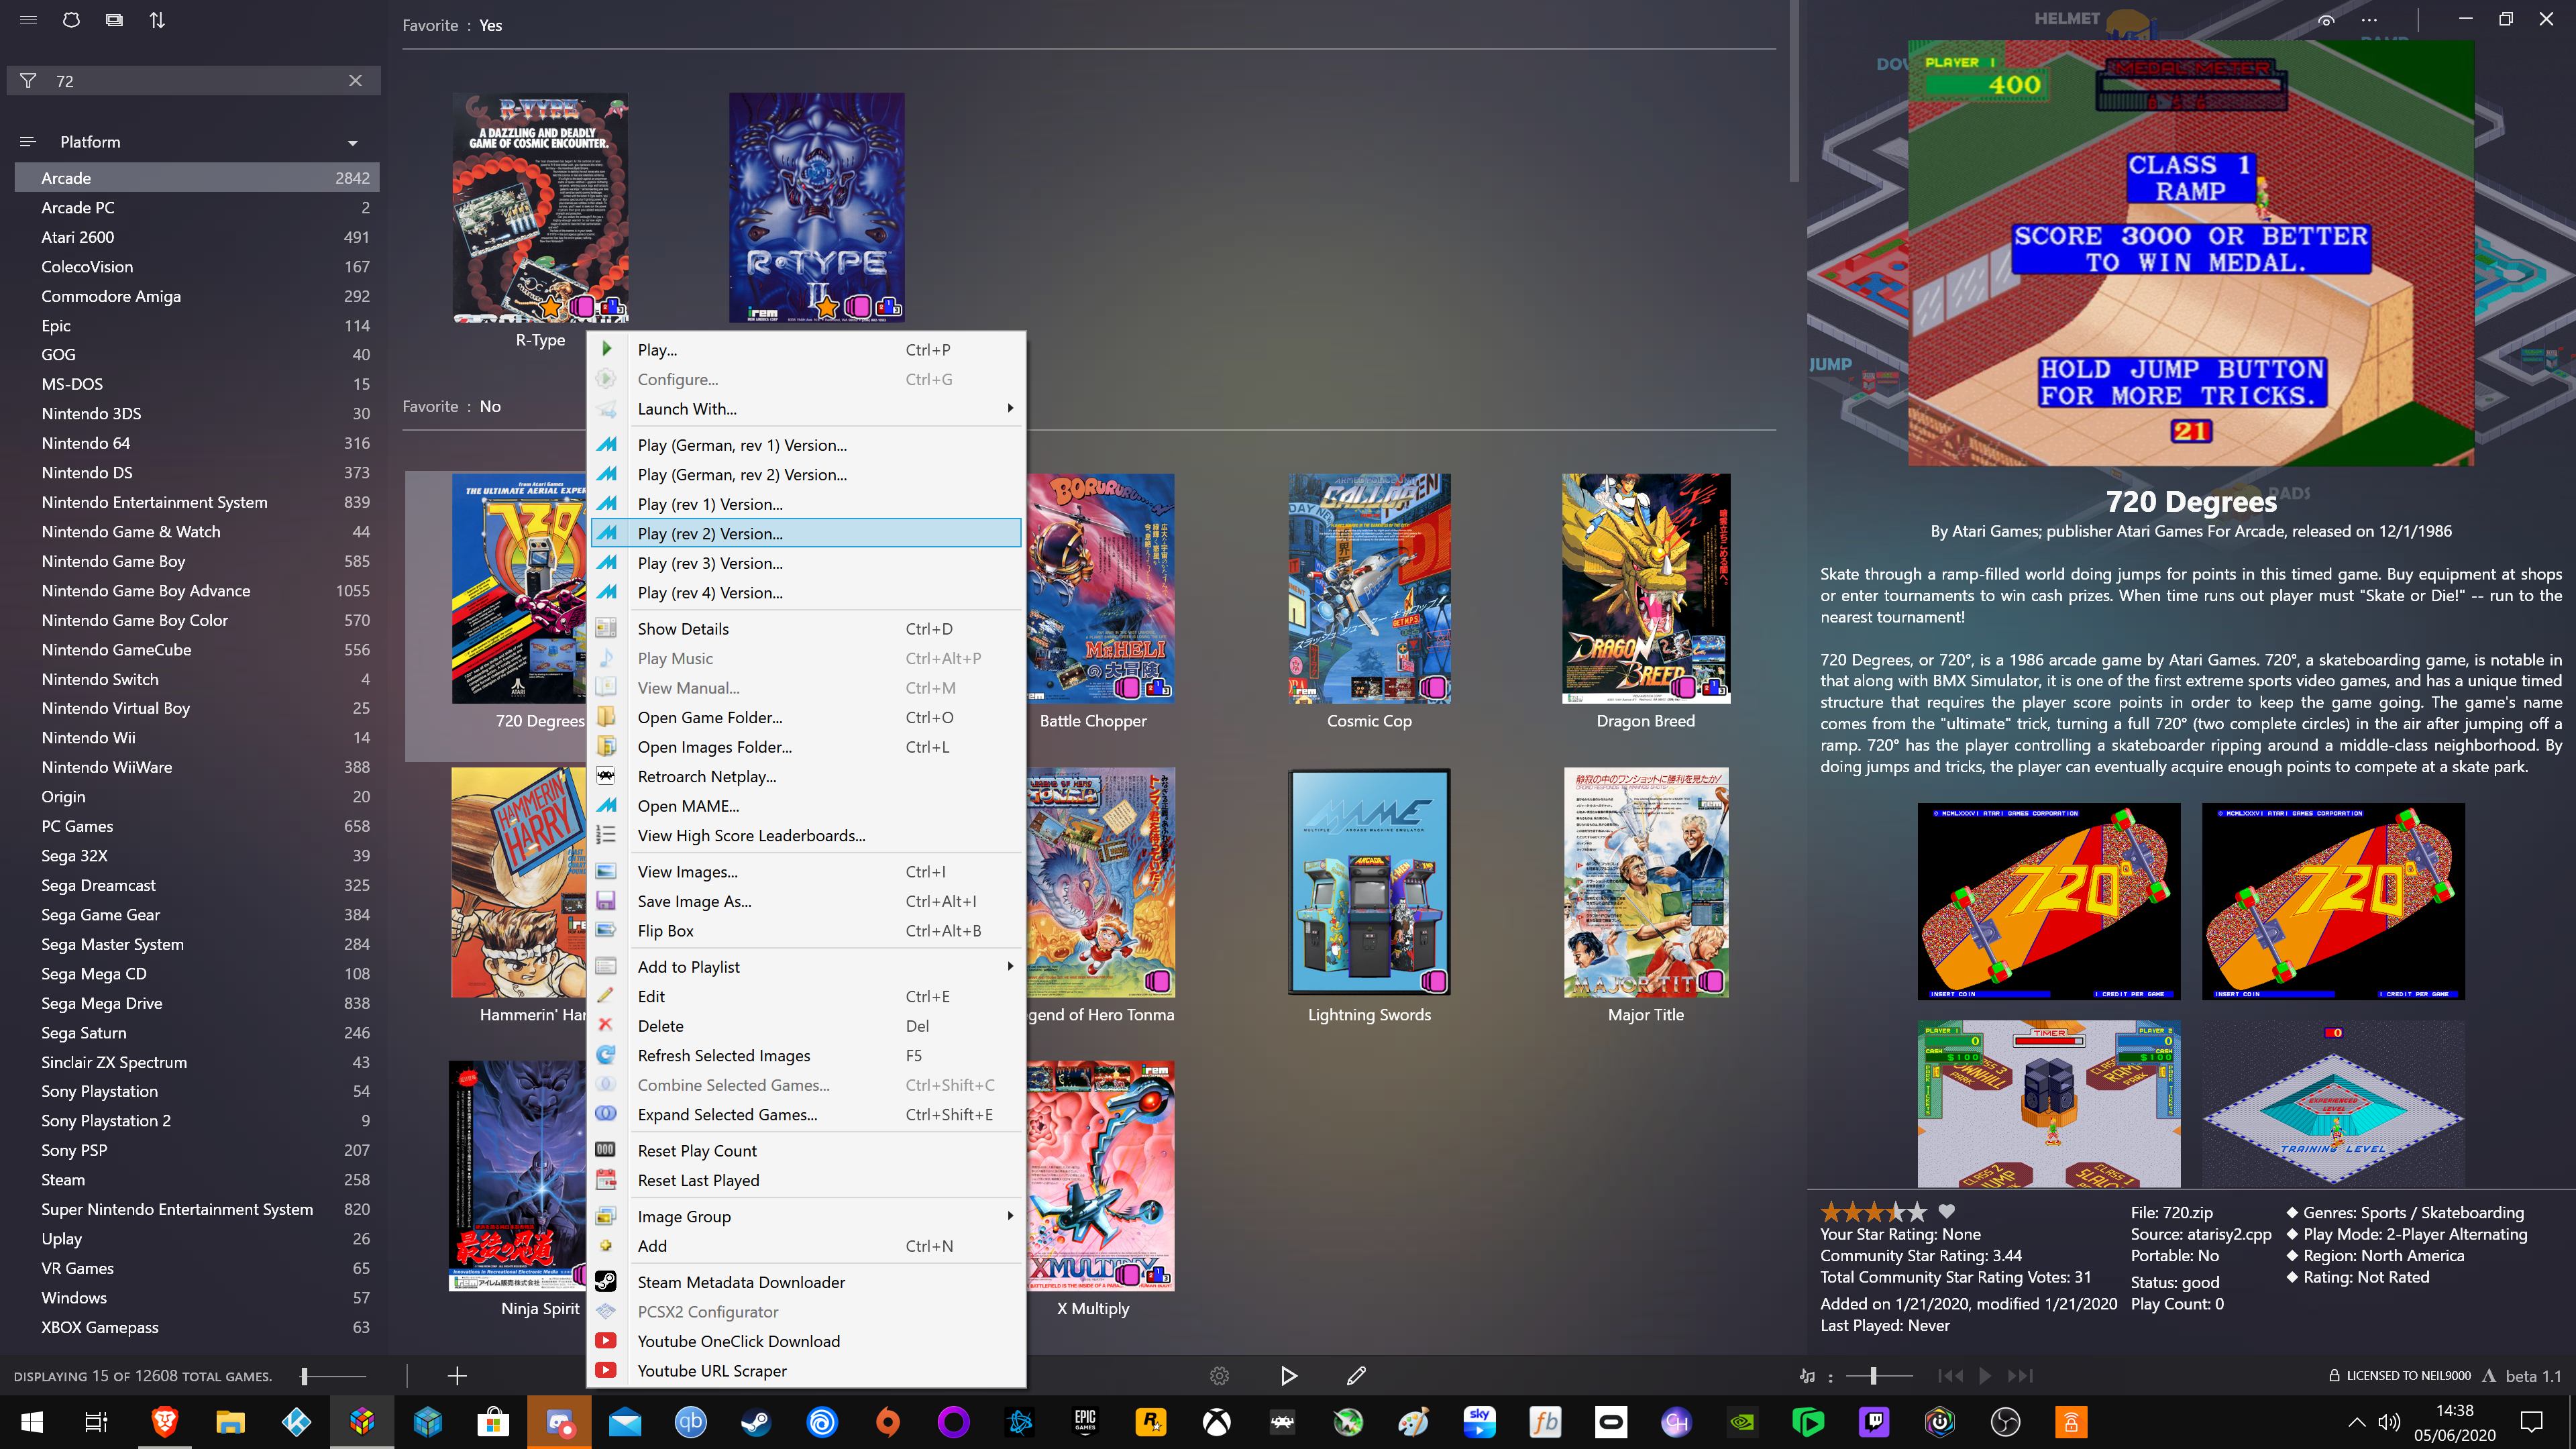This screenshot has height=1449, width=2576.
Task: Click the Open MAME... logo icon
Action: (606, 806)
